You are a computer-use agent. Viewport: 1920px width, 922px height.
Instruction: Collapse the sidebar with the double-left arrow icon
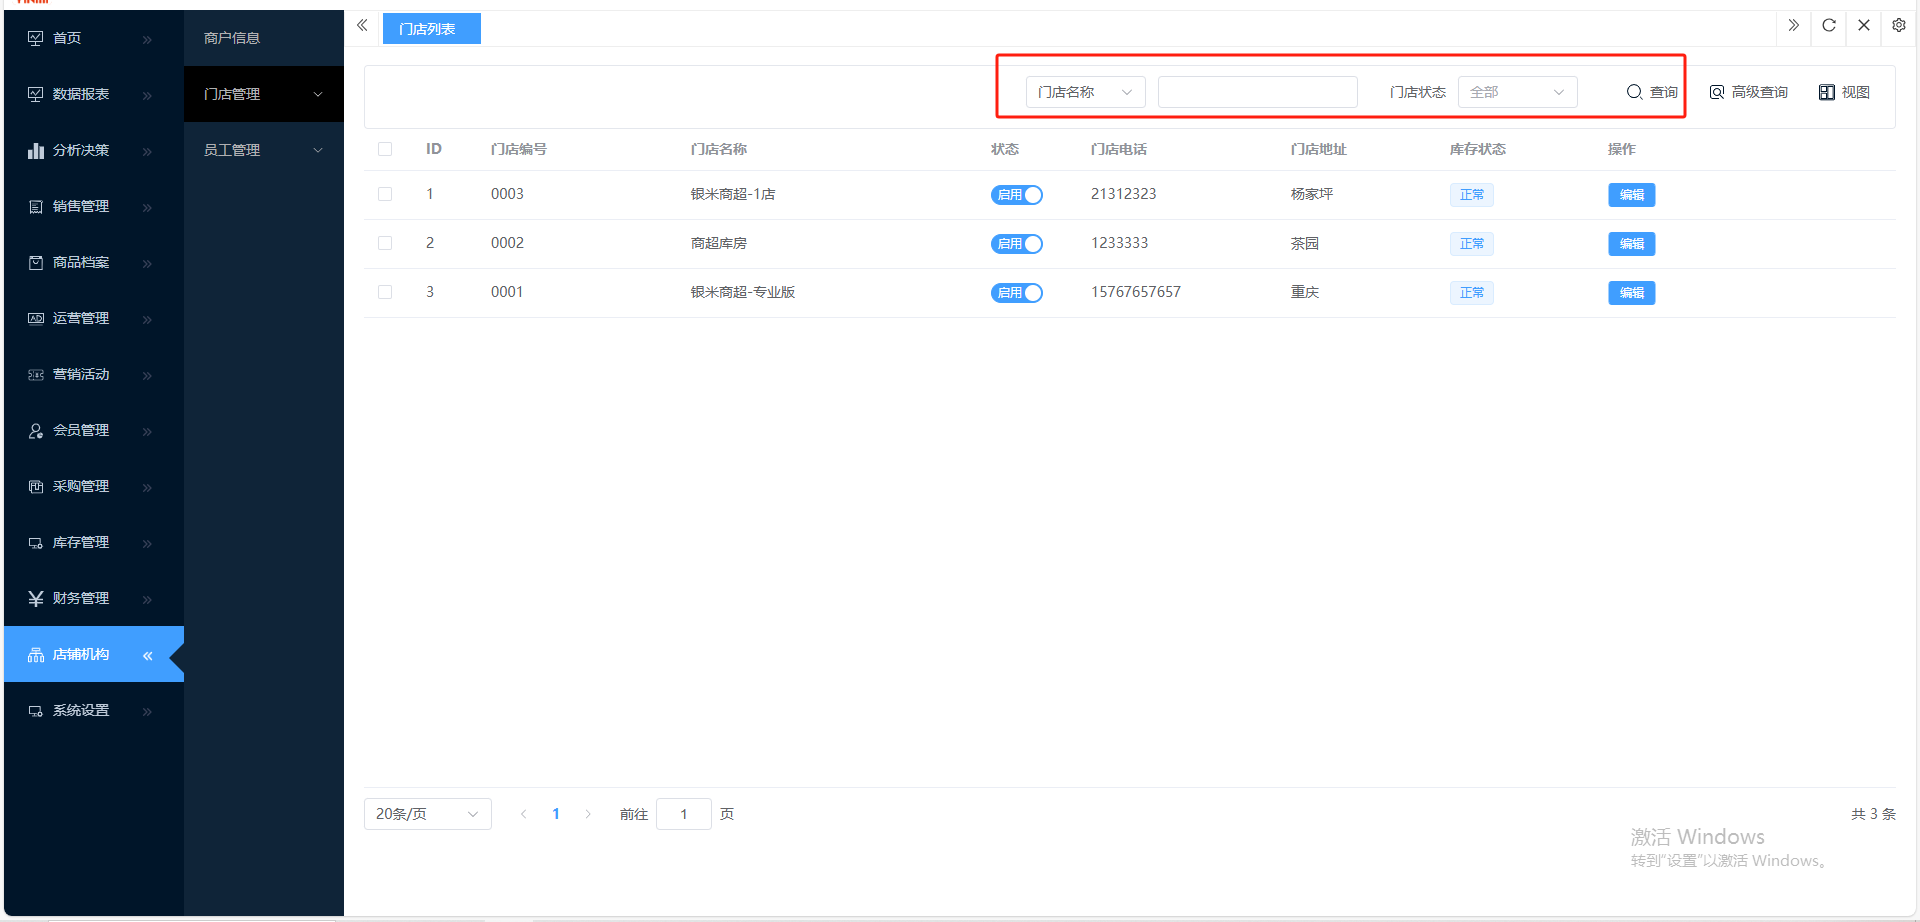[362, 26]
